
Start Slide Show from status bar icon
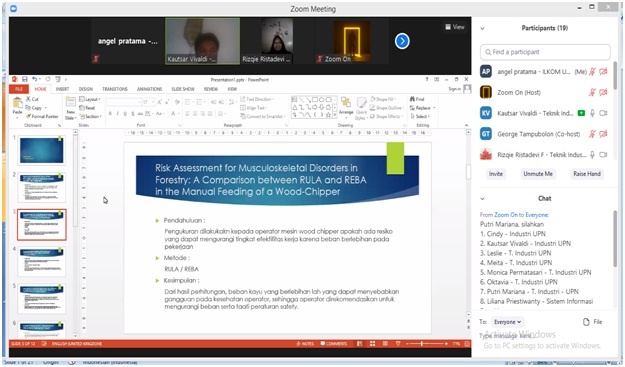click(398, 343)
